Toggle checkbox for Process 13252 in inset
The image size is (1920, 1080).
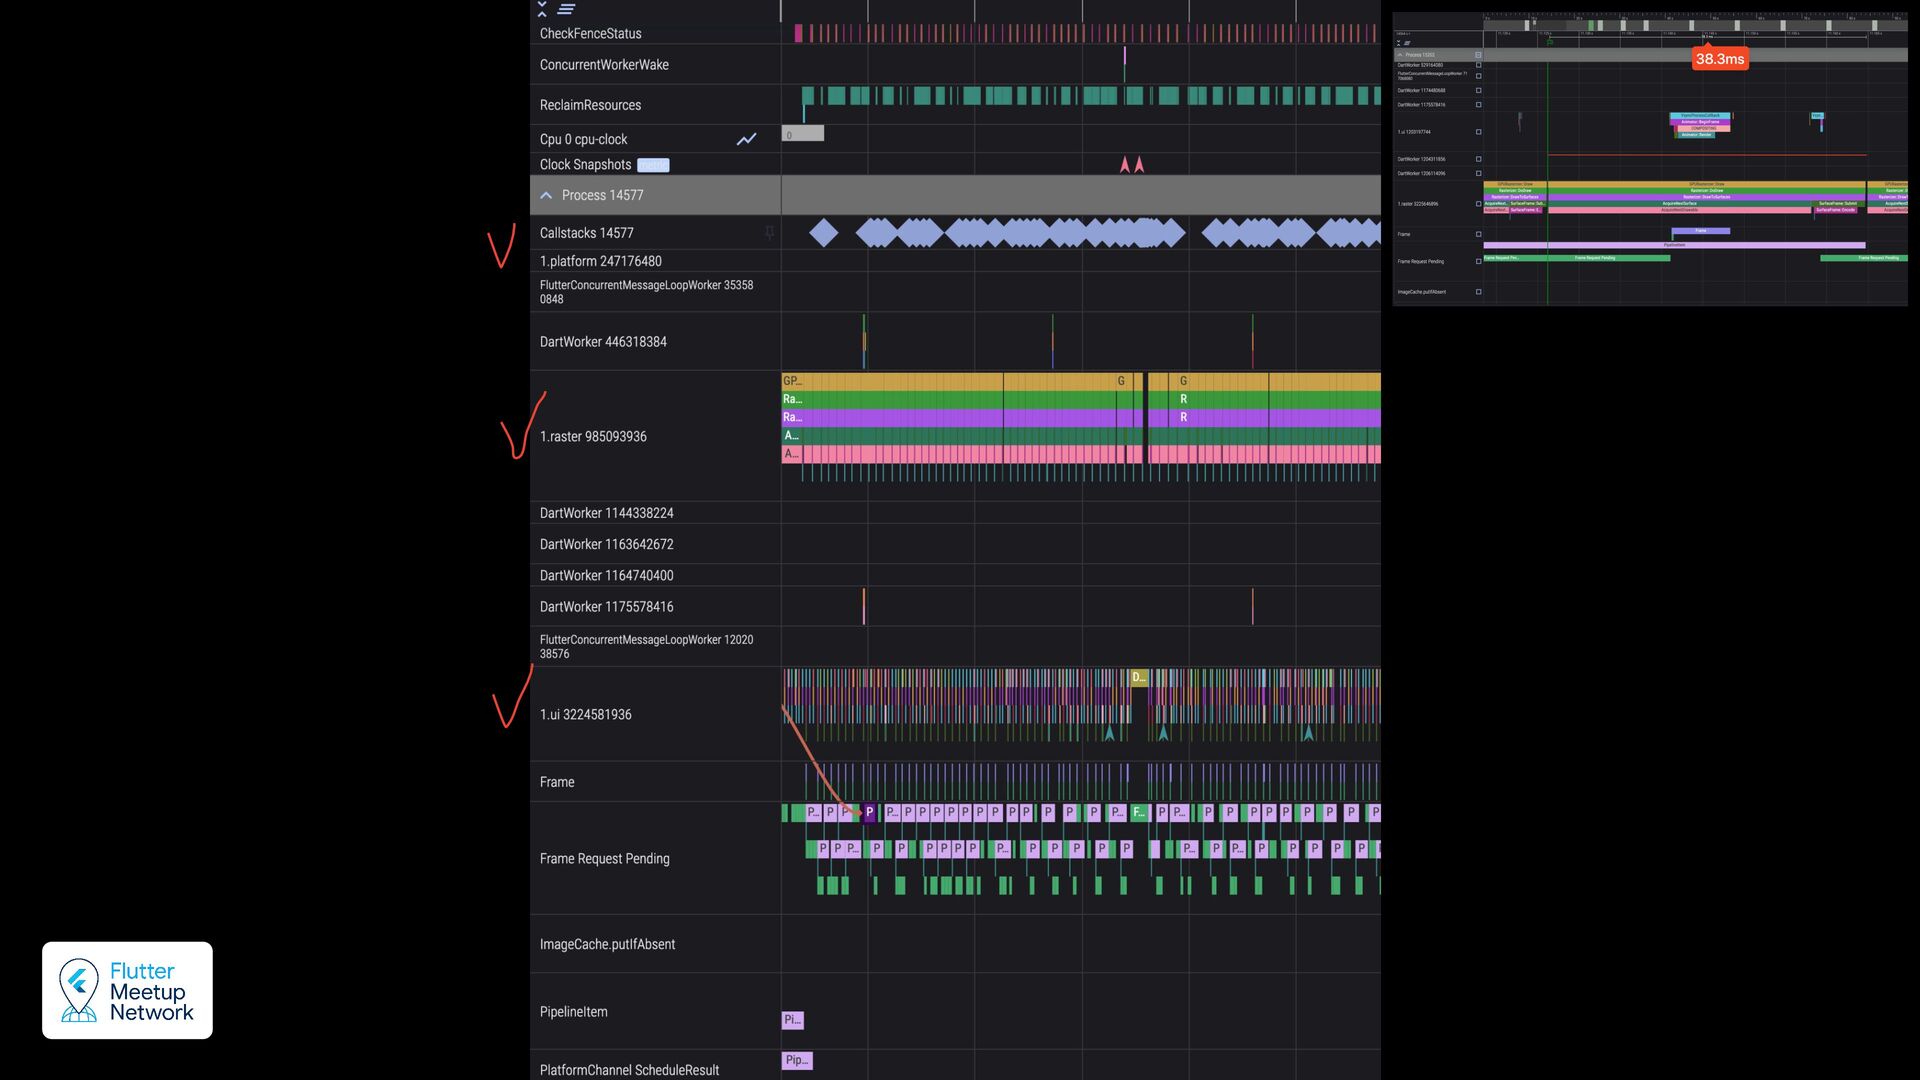coord(1478,55)
